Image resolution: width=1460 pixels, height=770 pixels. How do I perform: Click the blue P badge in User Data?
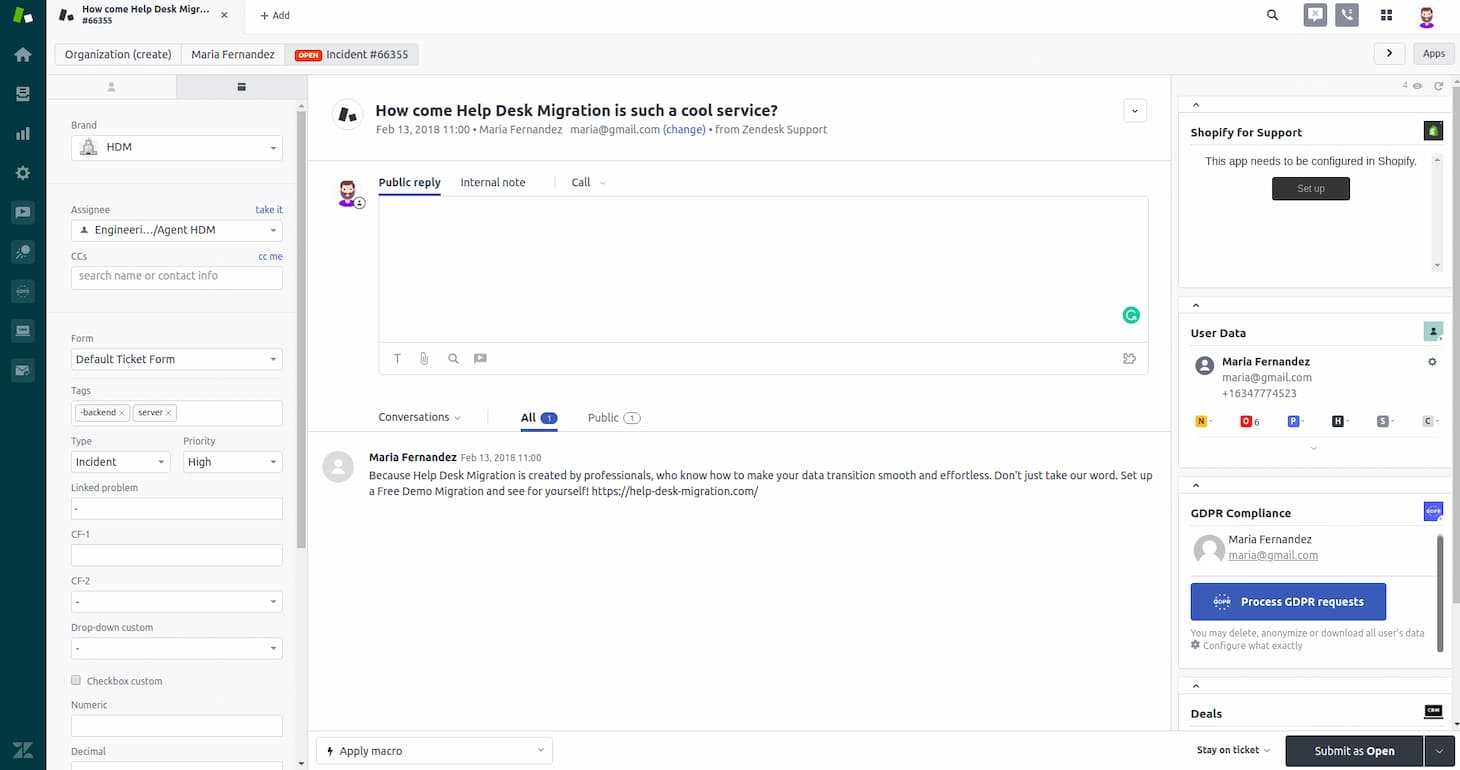point(1293,421)
